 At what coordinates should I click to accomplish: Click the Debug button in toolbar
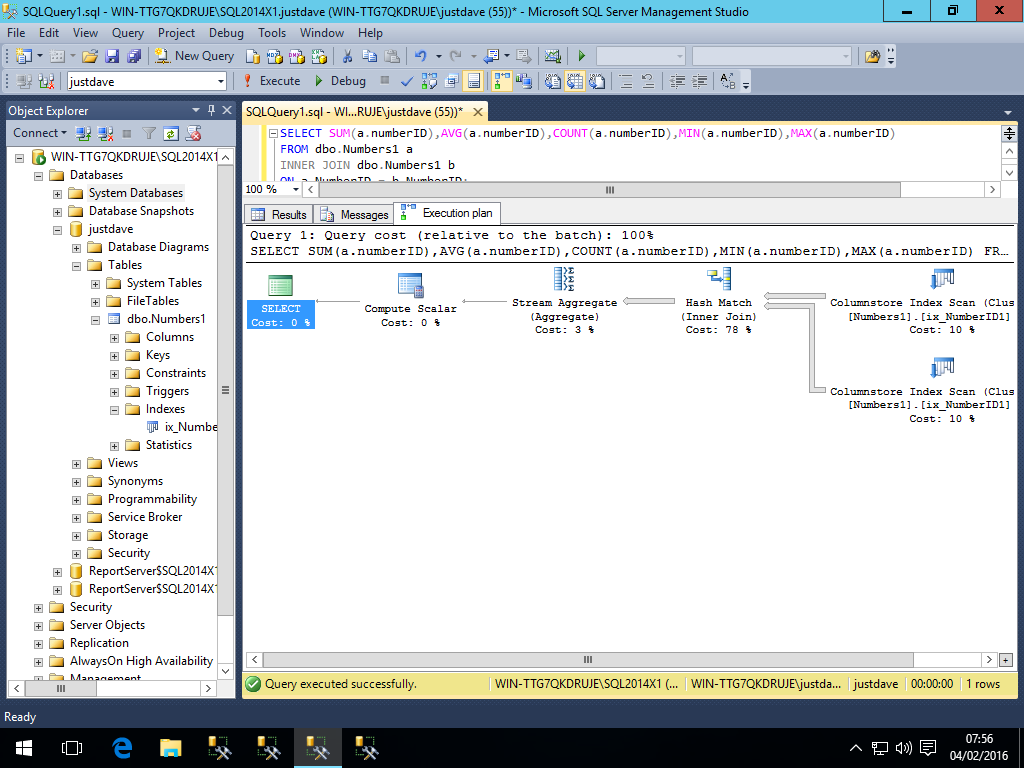[340, 81]
